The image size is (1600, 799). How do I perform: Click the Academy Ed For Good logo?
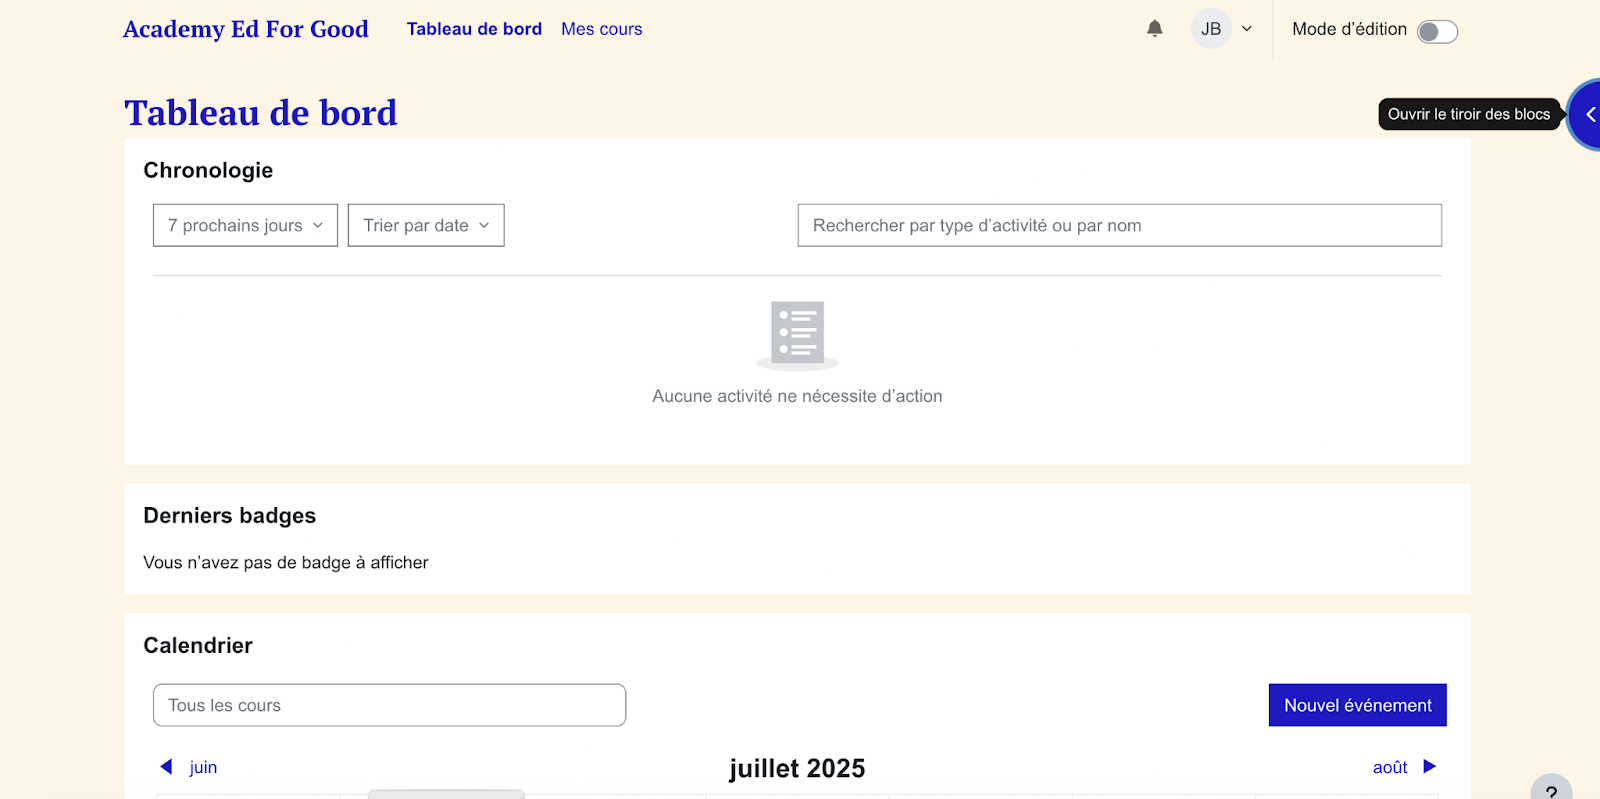point(246,29)
